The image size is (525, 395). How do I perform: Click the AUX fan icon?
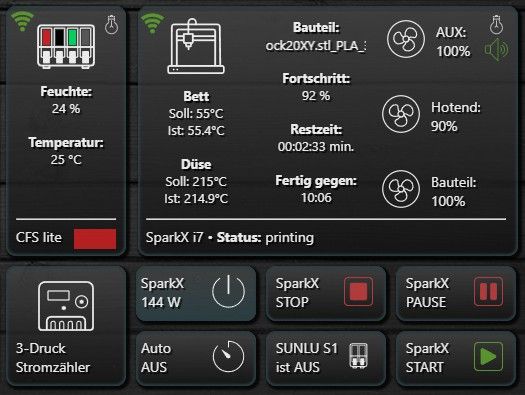[x=406, y=39]
